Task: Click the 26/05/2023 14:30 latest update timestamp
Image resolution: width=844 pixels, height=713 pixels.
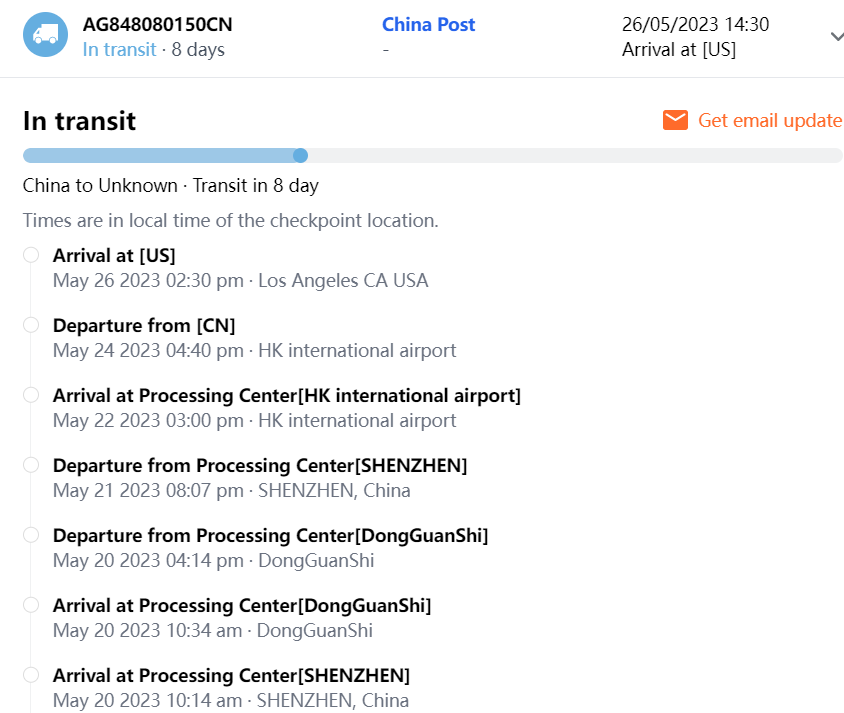Action: tap(696, 24)
